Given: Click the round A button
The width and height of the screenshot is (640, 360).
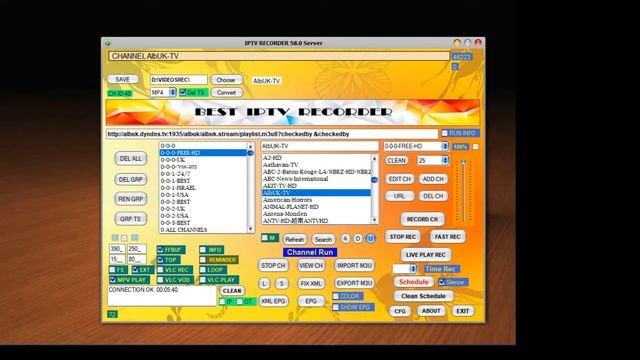Looking at the screenshot, I should click(x=345, y=238).
